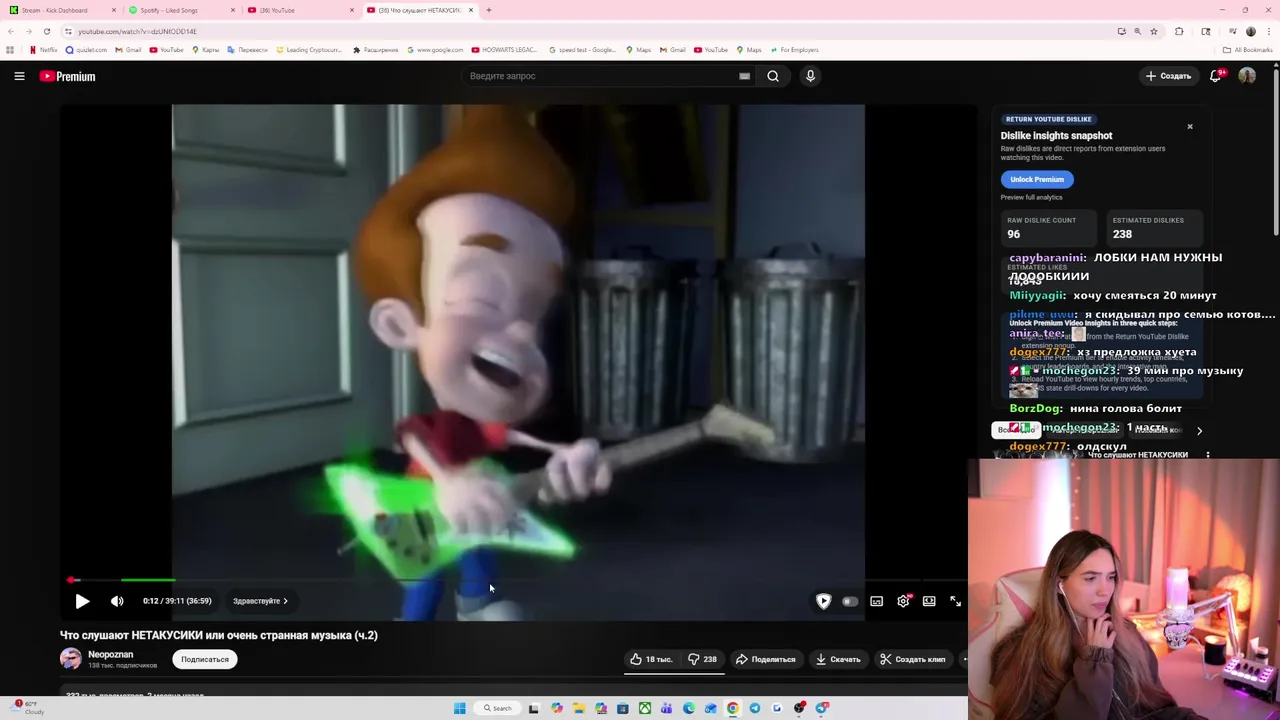Viewport: 1280px width, 720px height.
Task: Toggle subtitles in the player
Action: point(877,601)
